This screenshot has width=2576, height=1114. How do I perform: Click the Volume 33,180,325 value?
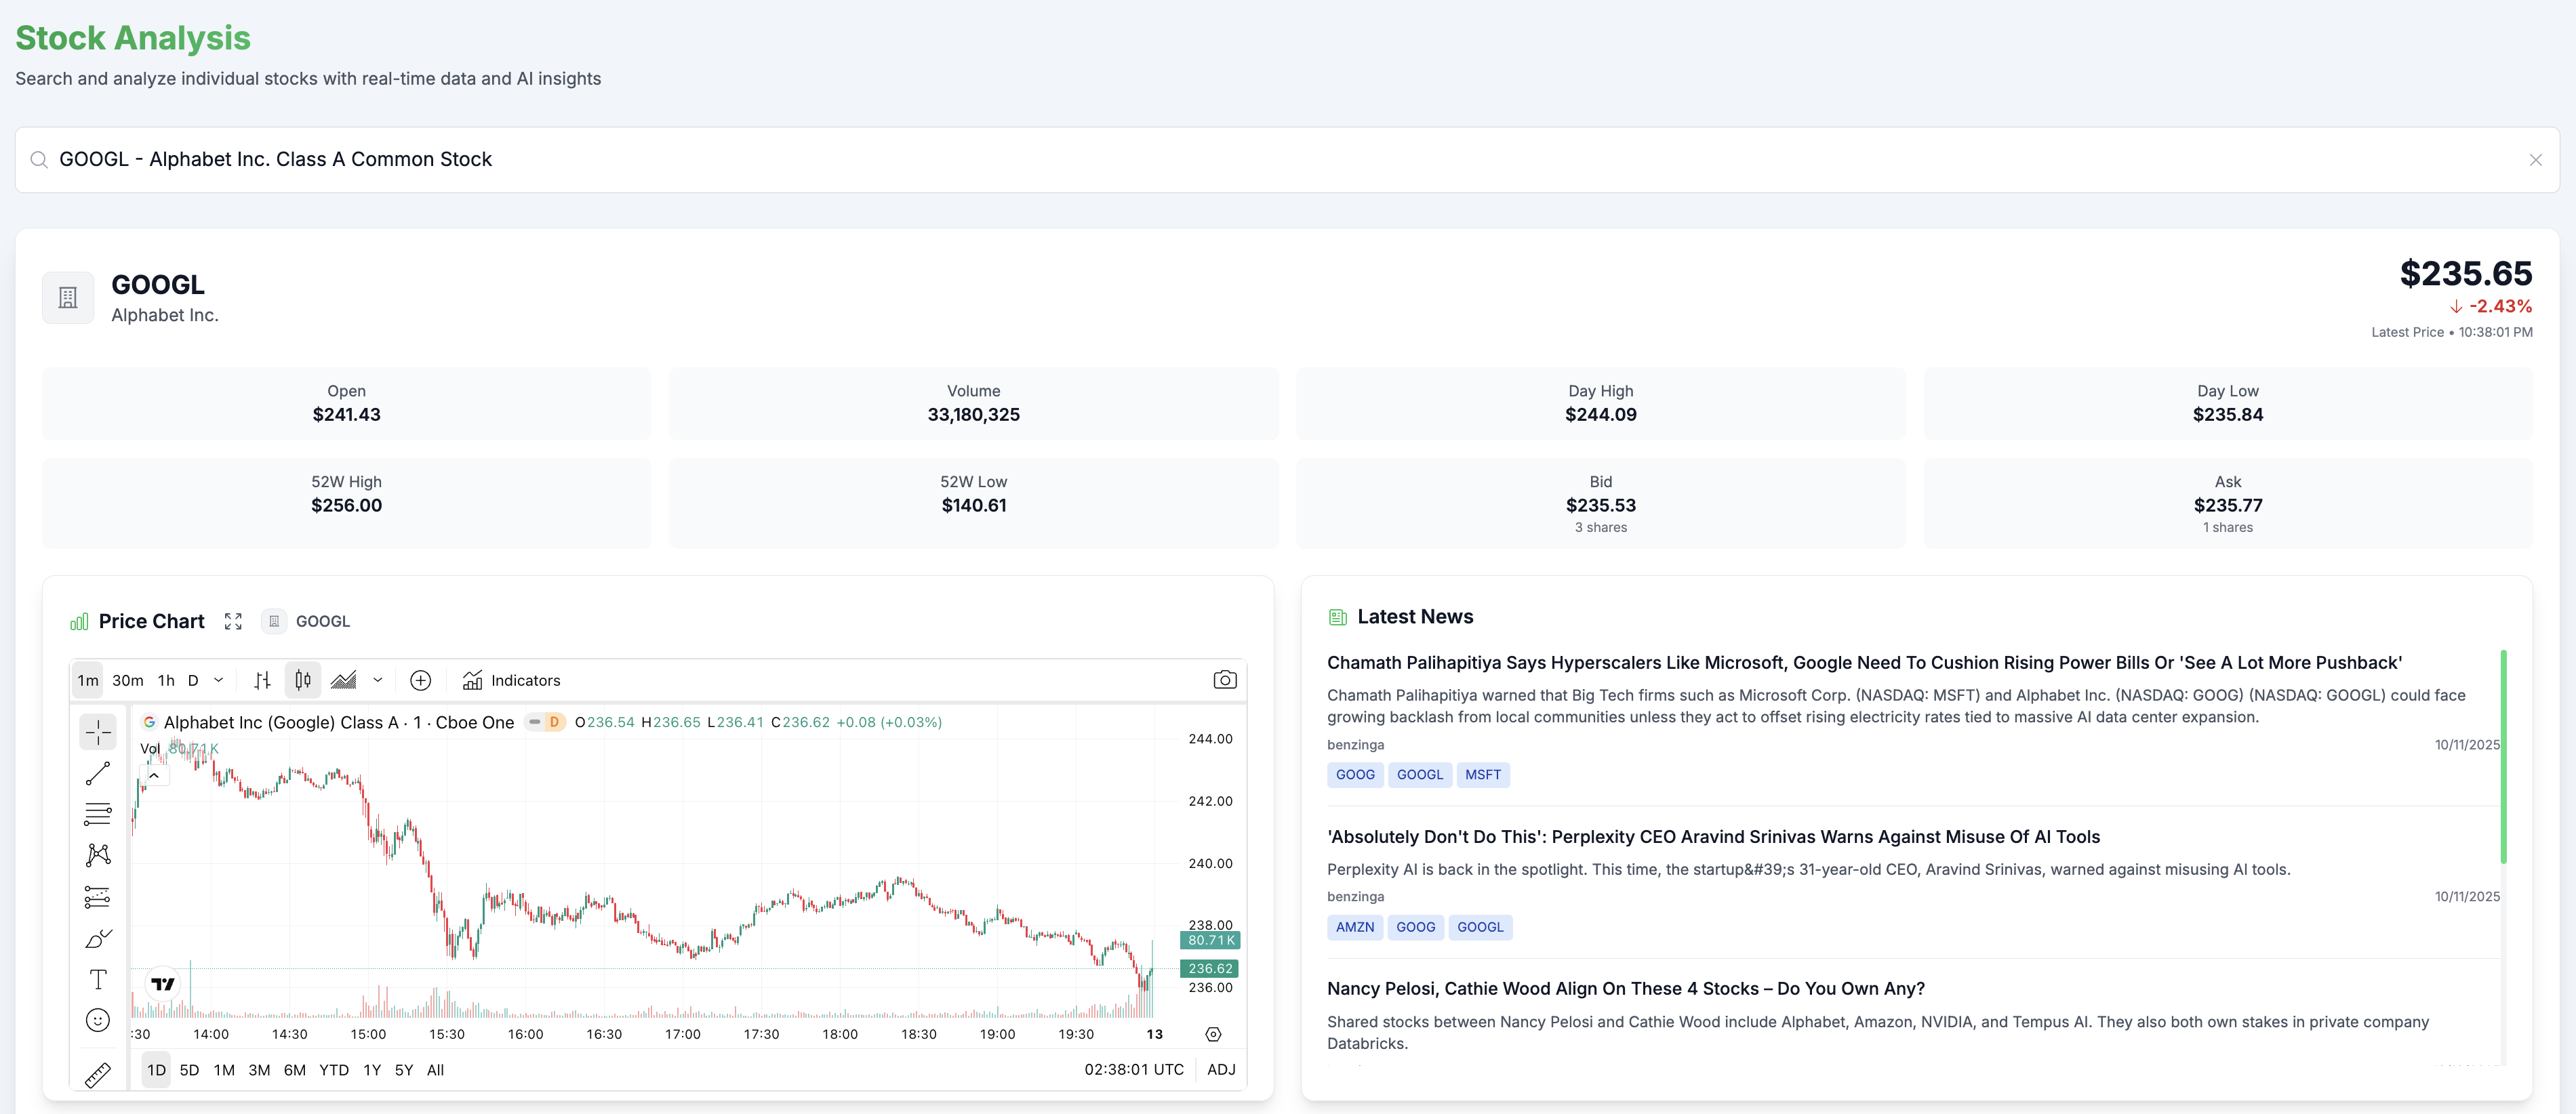(x=973, y=414)
